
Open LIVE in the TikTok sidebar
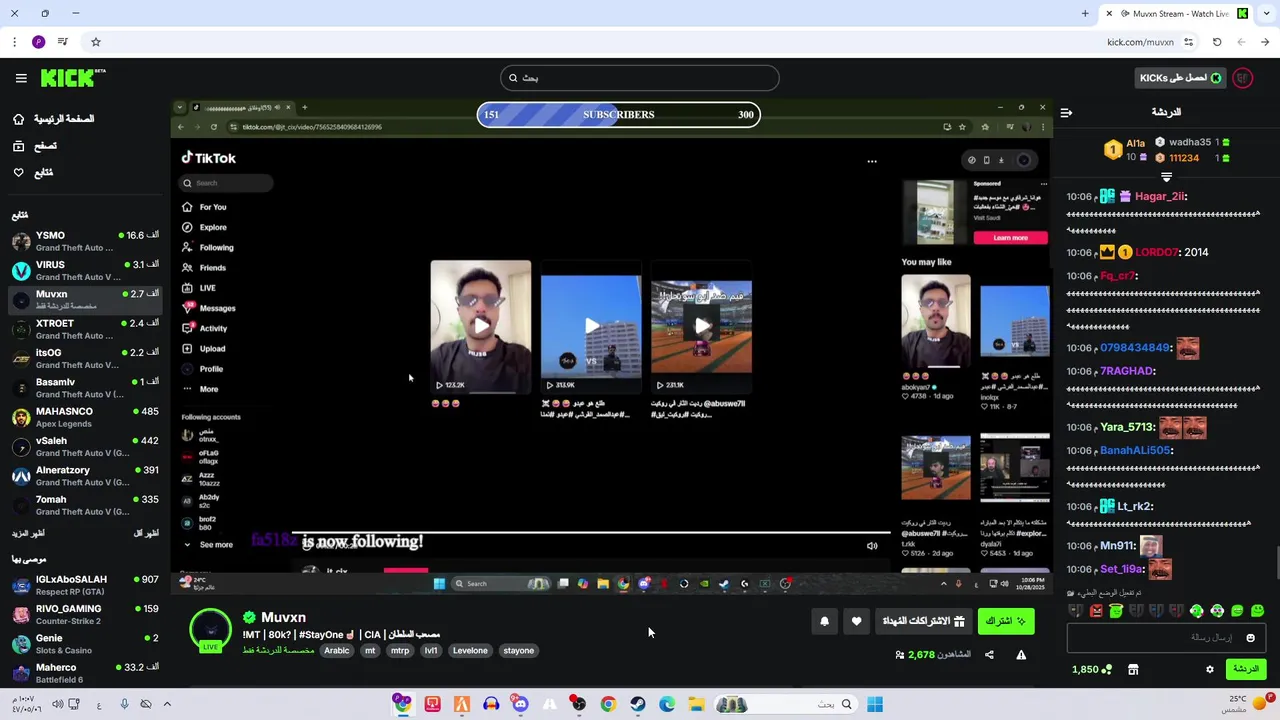198,288
